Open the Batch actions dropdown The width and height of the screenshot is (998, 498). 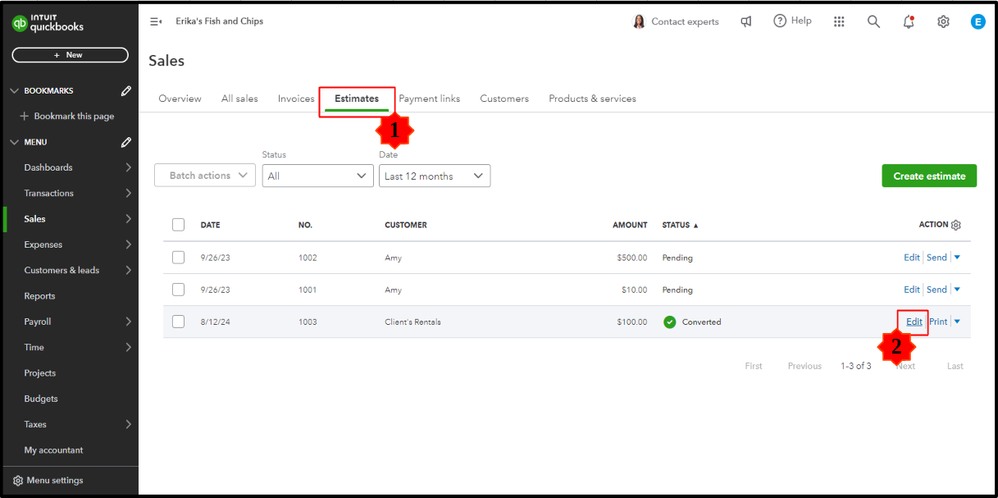(205, 175)
